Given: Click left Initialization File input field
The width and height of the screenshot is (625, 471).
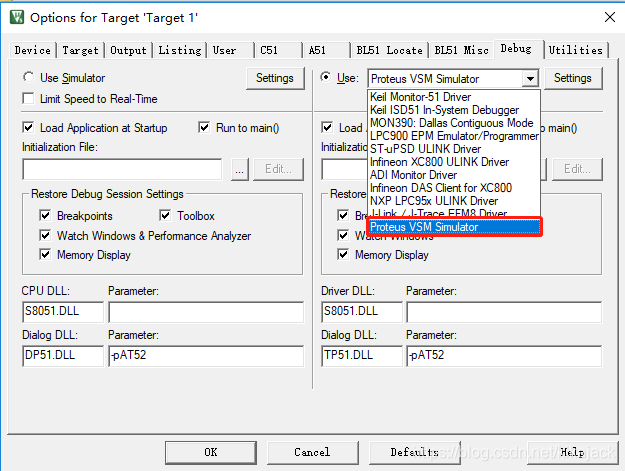Looking at the screenshot, I should pos(122,169).
